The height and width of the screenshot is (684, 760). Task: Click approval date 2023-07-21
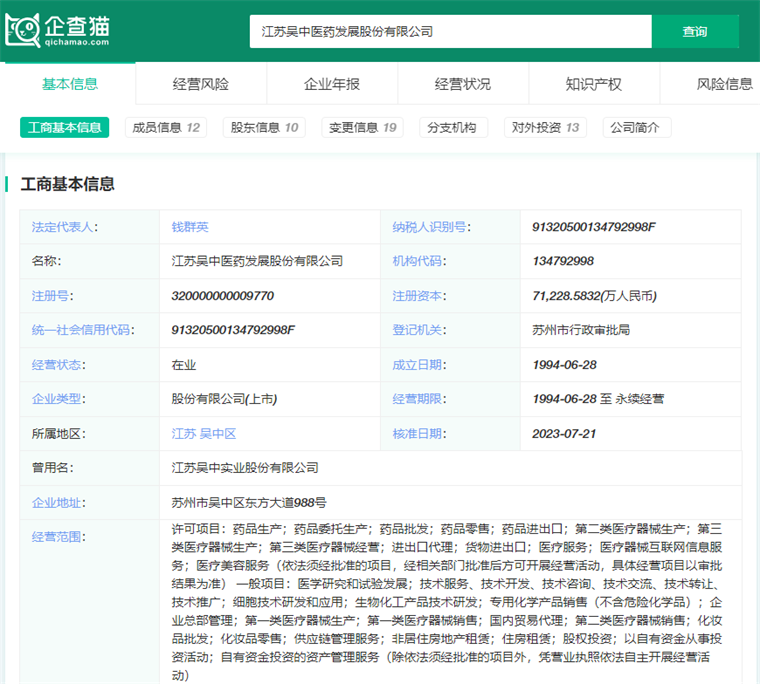tap(564, 433)
